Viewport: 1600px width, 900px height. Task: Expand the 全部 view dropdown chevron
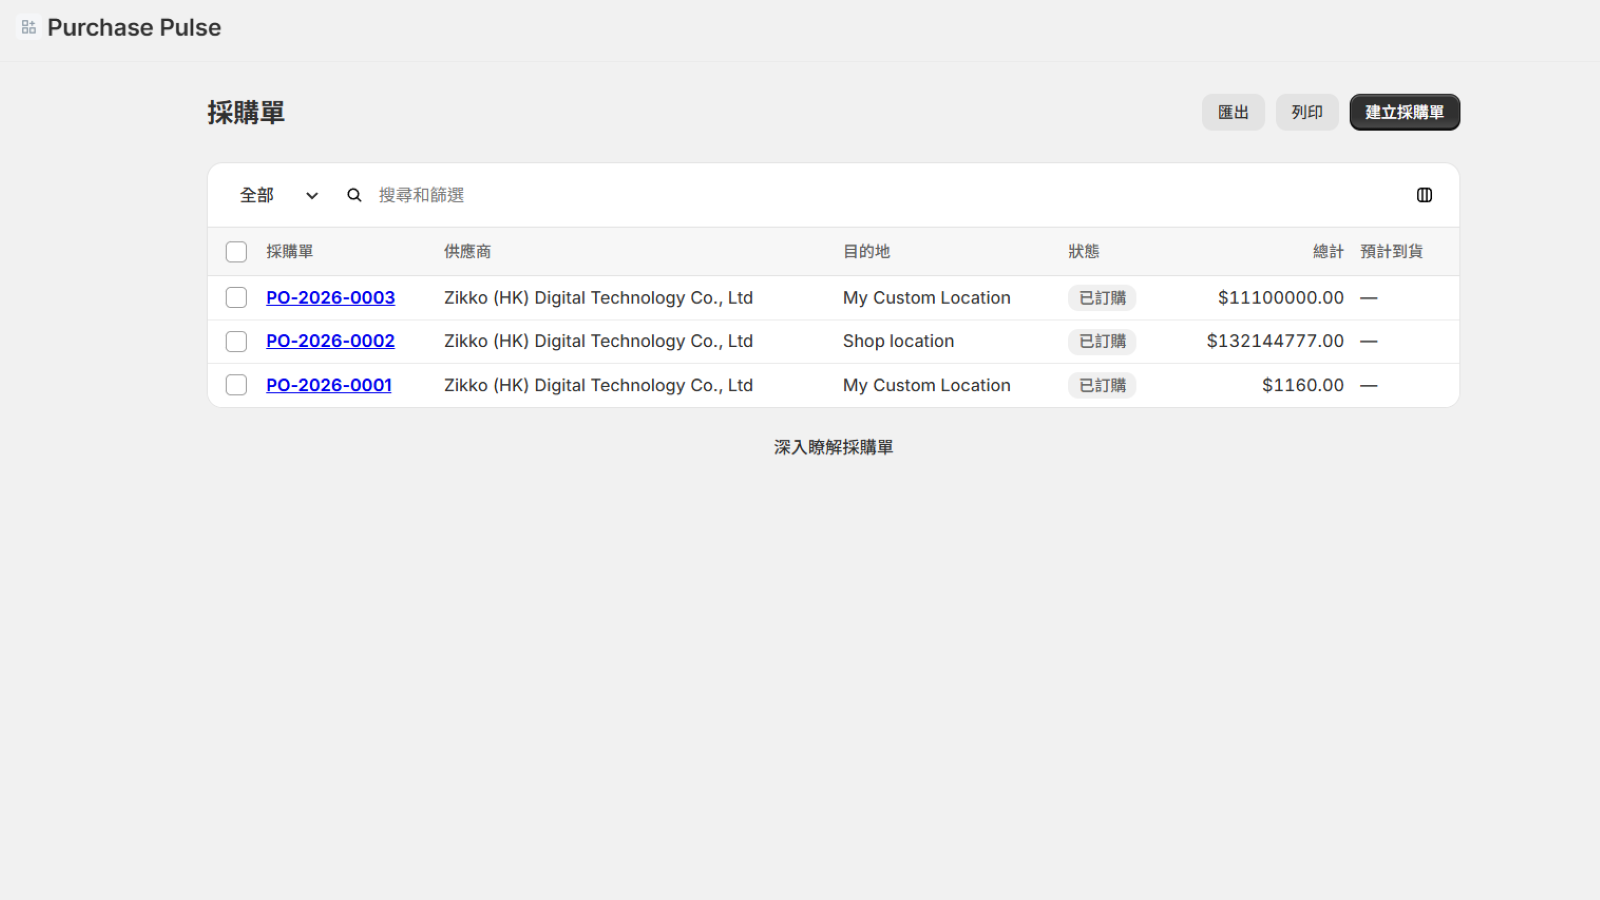(312, 196)
